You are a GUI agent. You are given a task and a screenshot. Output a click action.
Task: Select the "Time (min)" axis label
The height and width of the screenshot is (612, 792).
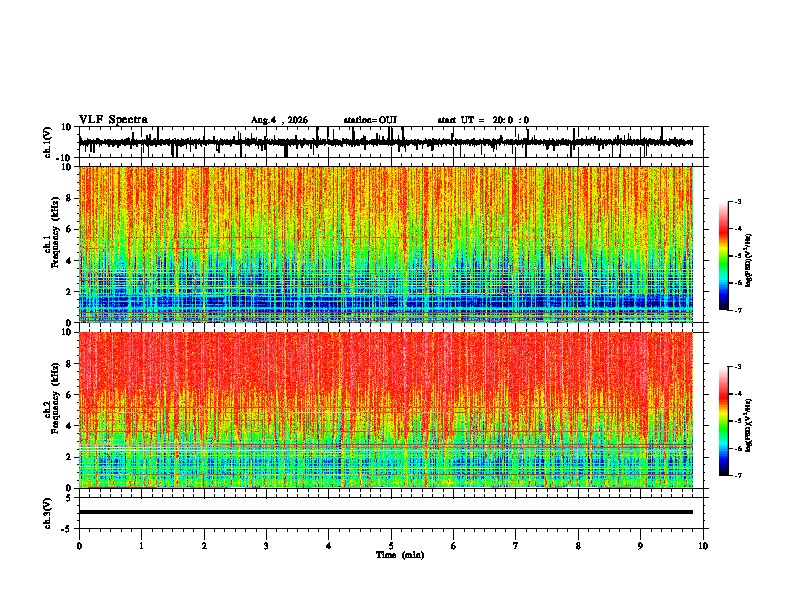(400, 555)
